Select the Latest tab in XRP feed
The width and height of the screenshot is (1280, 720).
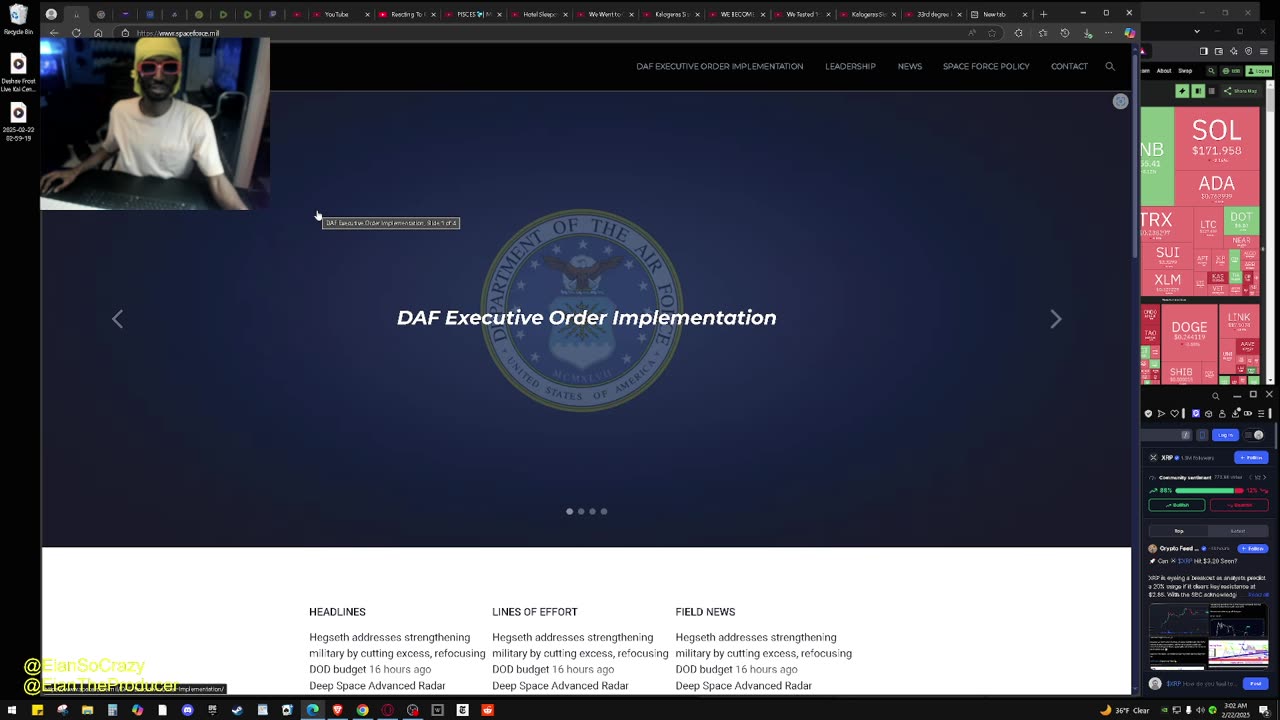1238,531
